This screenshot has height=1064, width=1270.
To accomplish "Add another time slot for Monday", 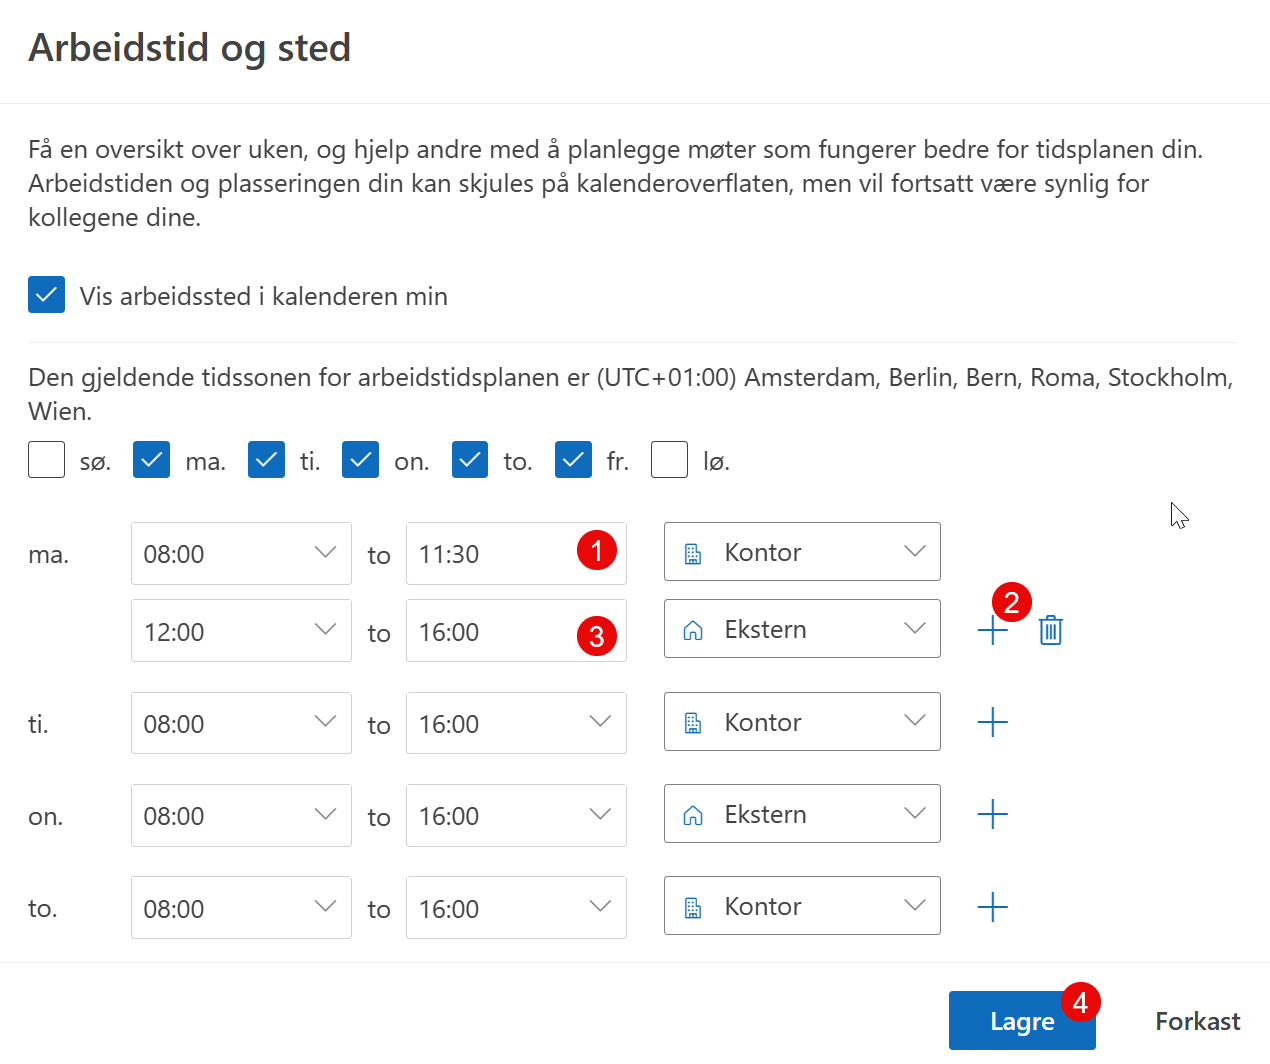I will coord(992,630).
